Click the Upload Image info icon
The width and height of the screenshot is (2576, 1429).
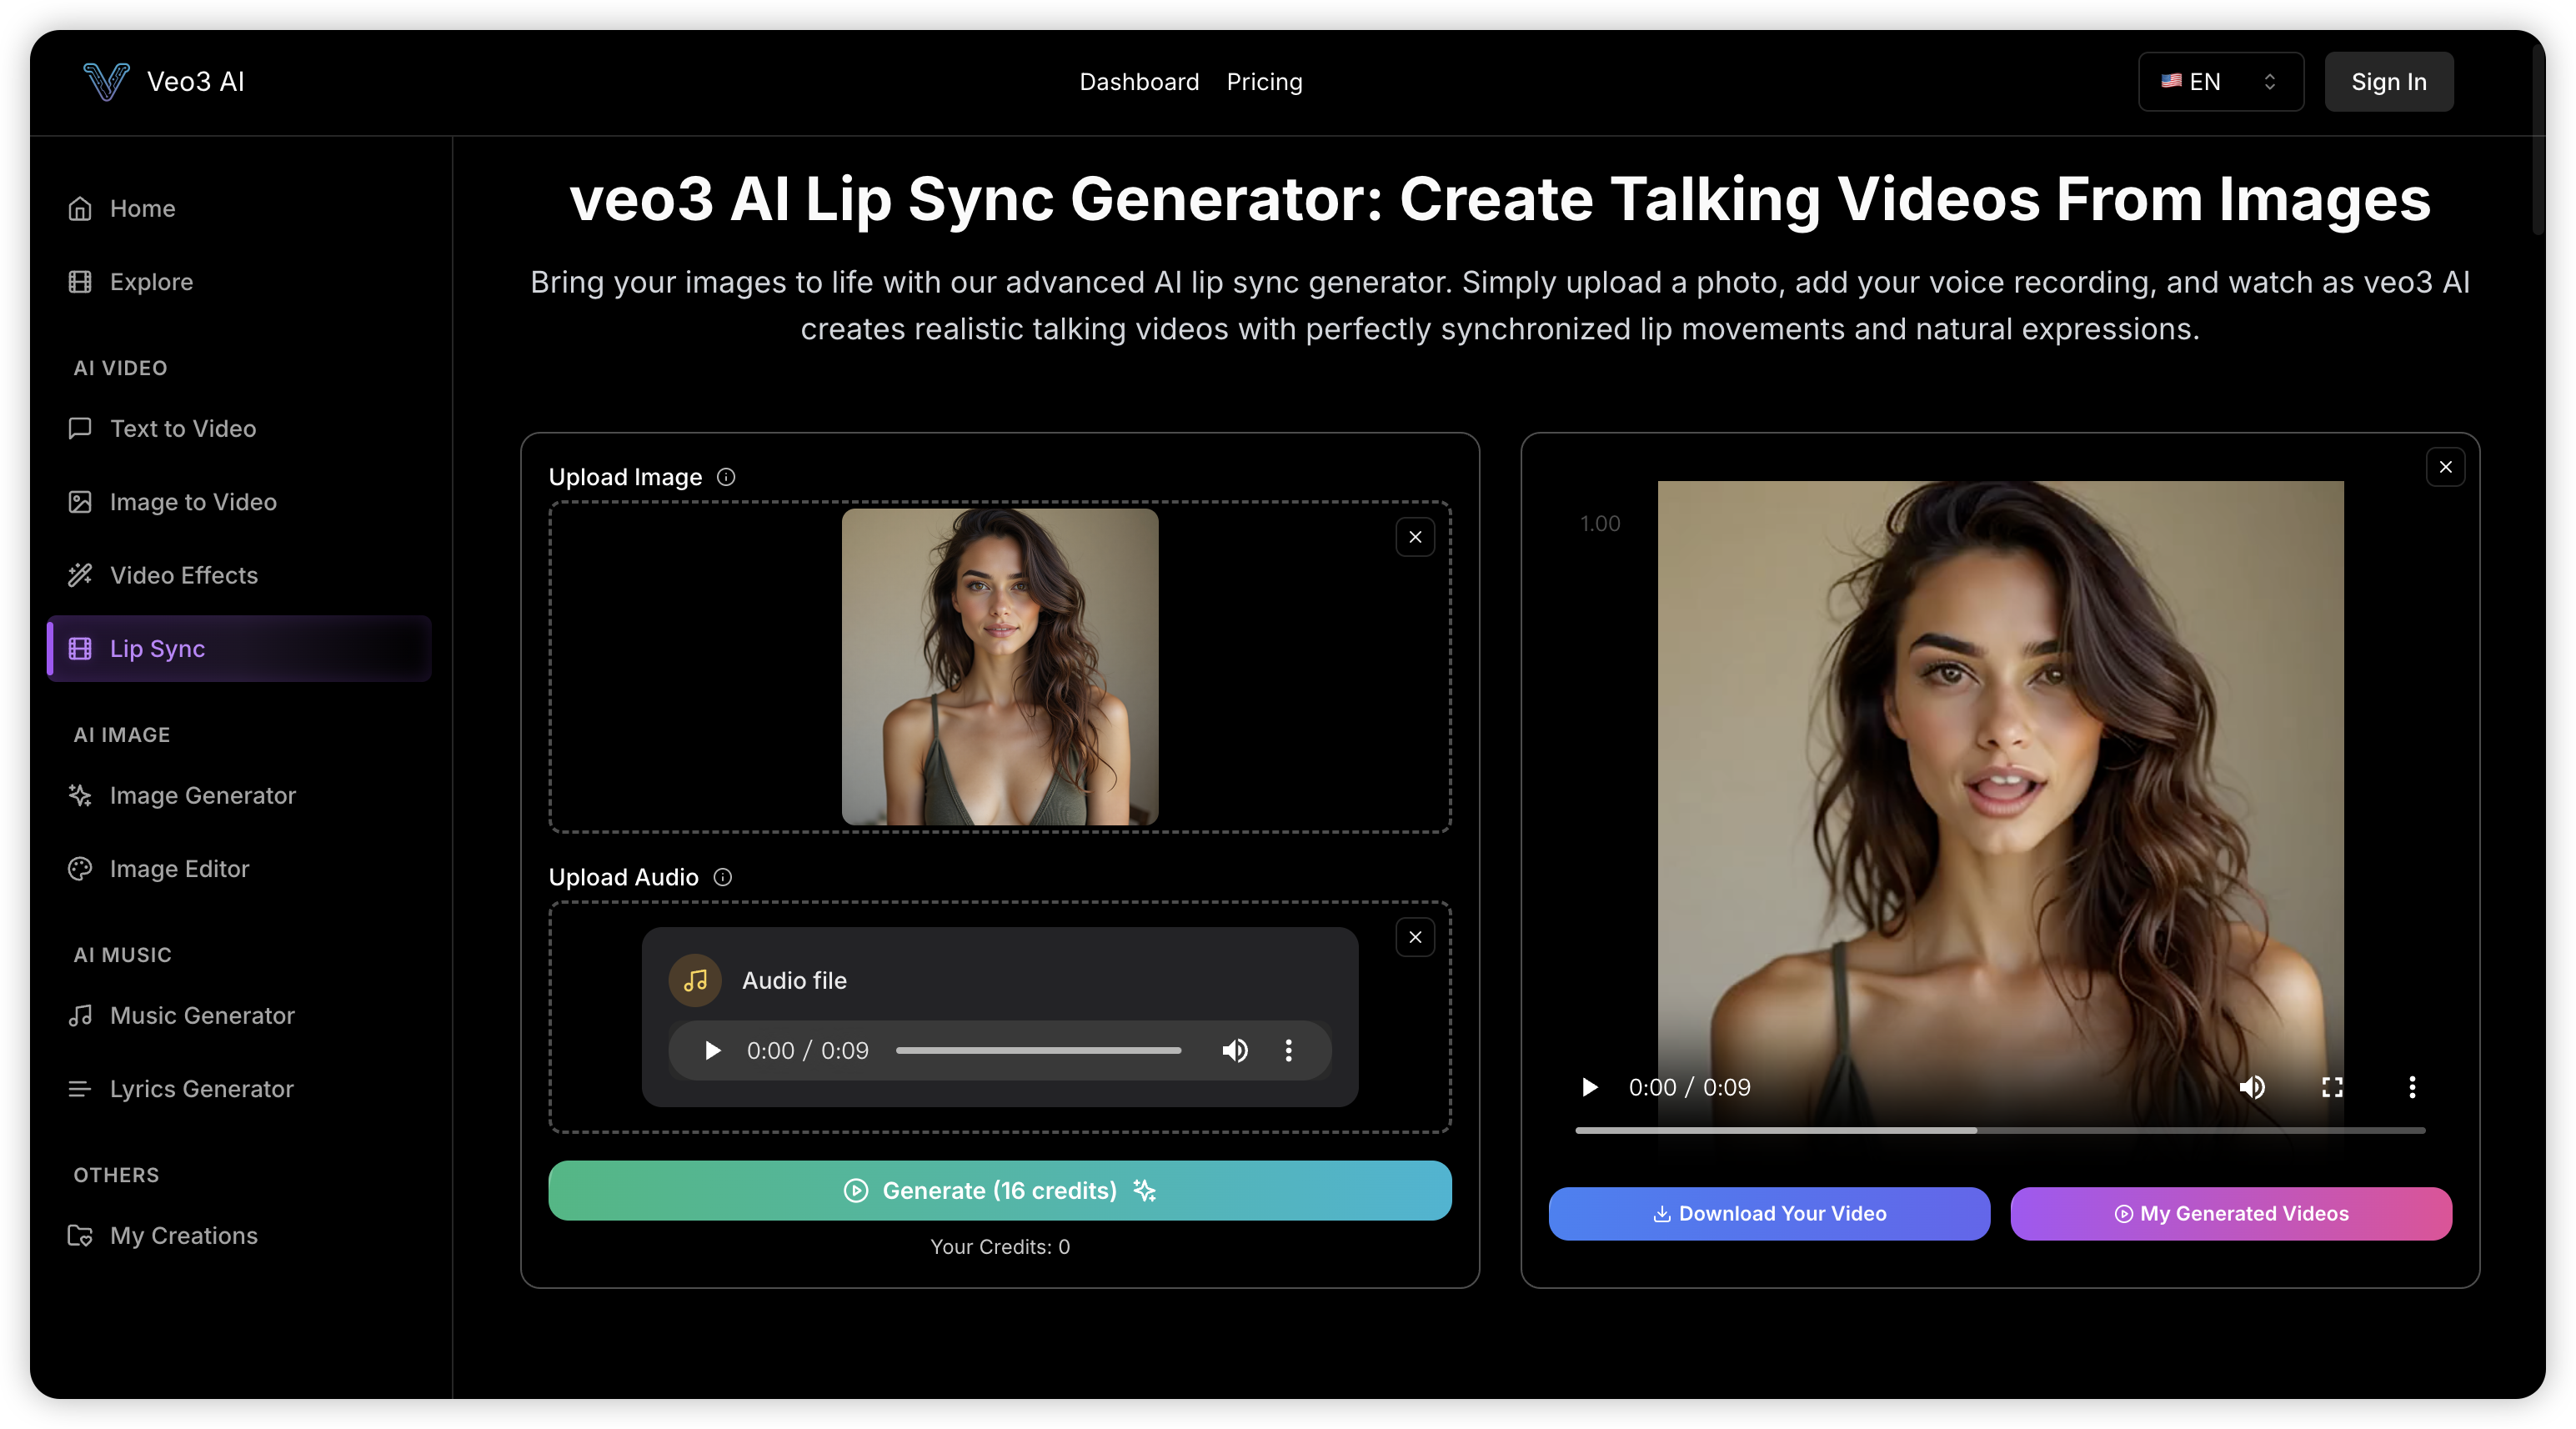pos(726,477)
